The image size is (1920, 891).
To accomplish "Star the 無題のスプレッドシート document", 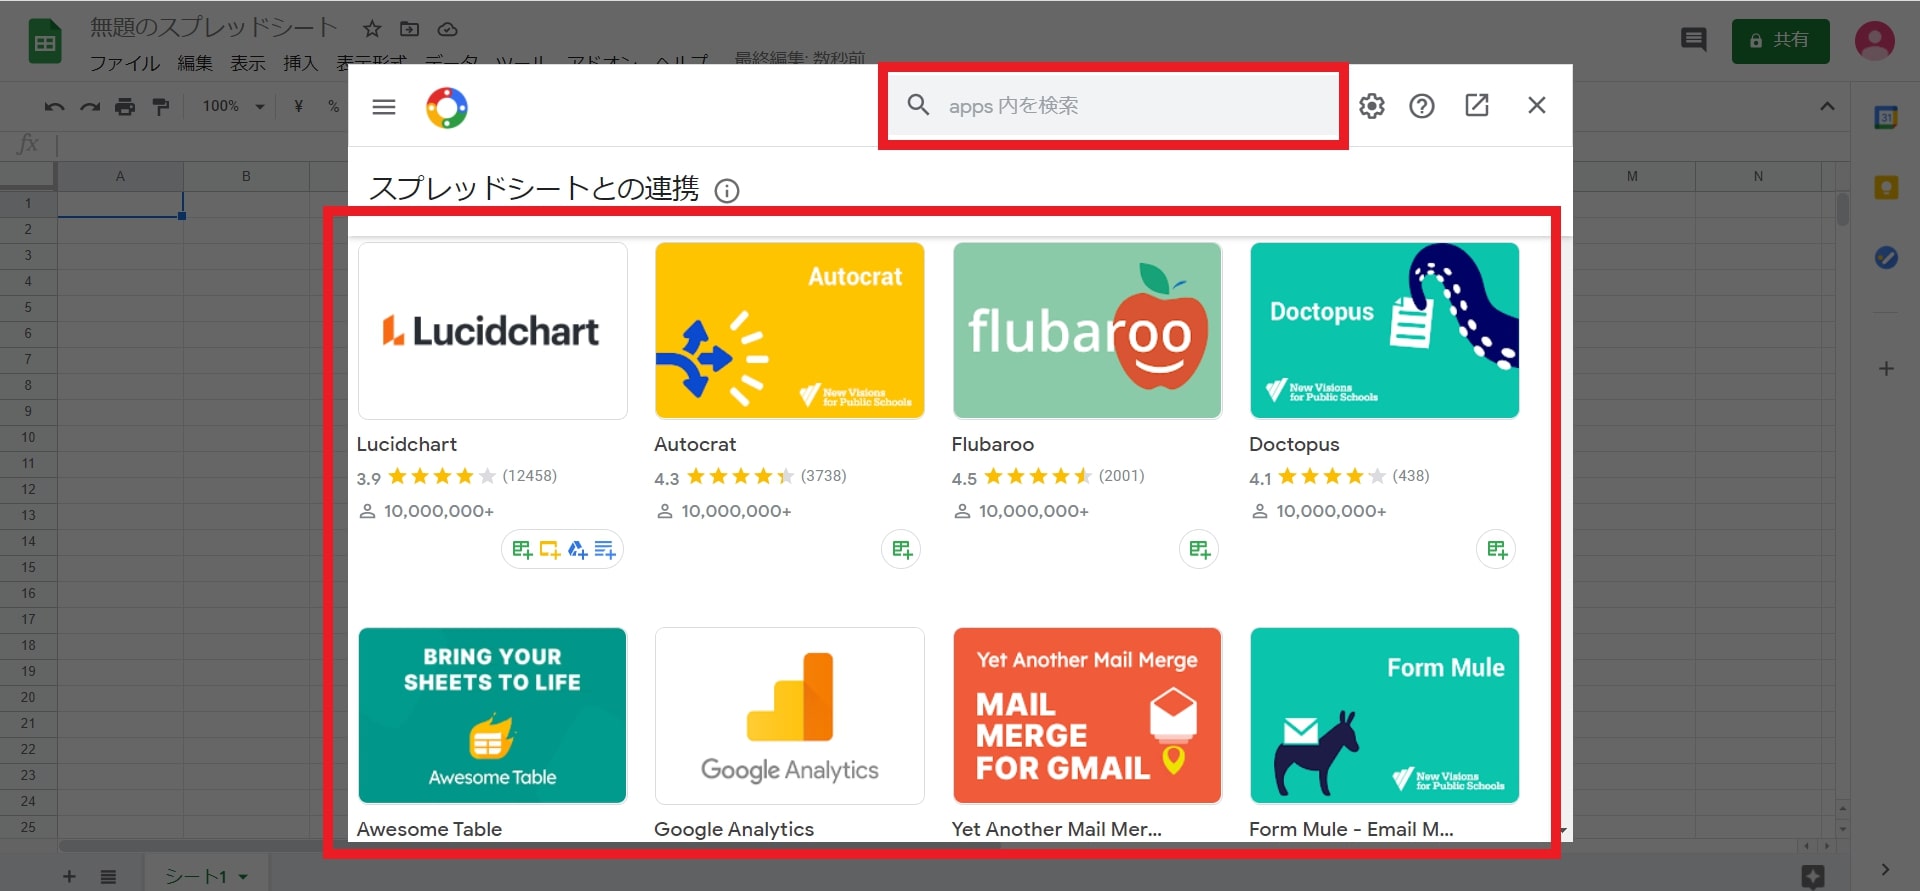I will [372, 29].
